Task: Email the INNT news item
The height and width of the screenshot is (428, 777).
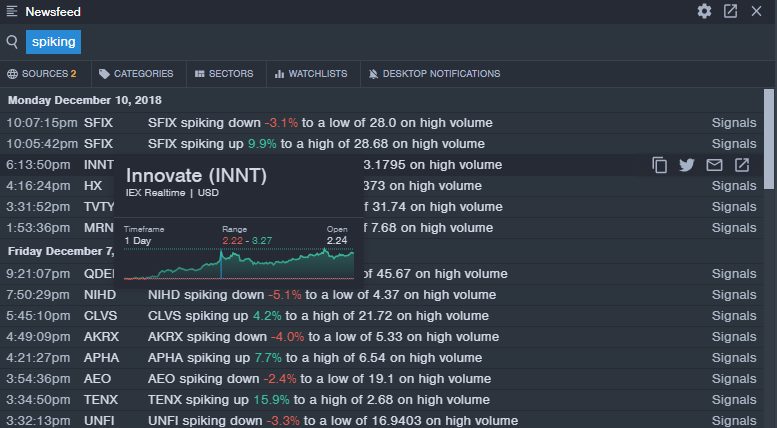Action: [x=714, y=165]
